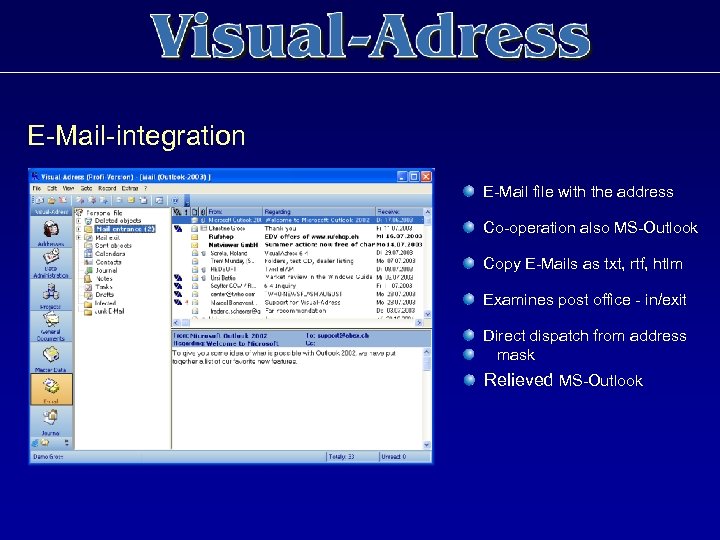720x540 pixels.
Task: Open the Edit menu
Action: click(x=52, y=188)
